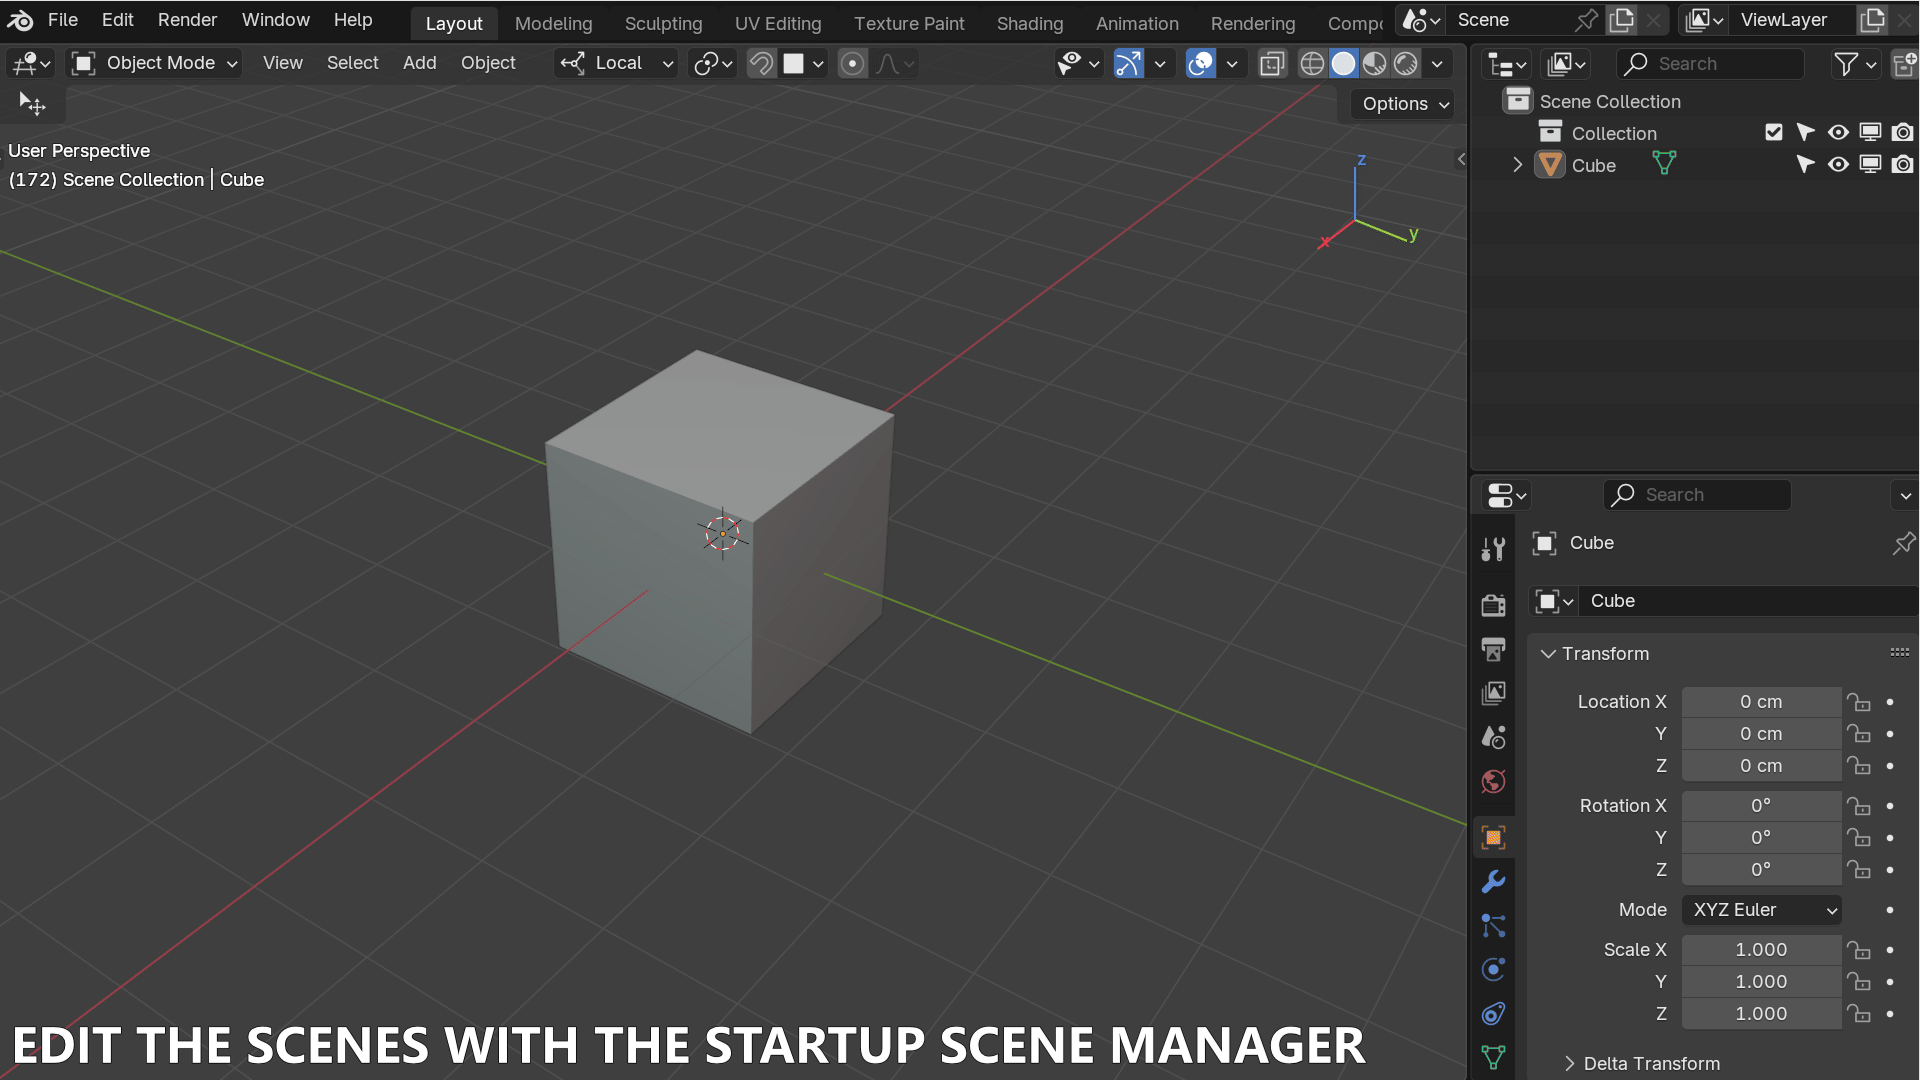Open the Scene properties tab
This screenshot has height=1080, width=1920.
[1493, 737]
